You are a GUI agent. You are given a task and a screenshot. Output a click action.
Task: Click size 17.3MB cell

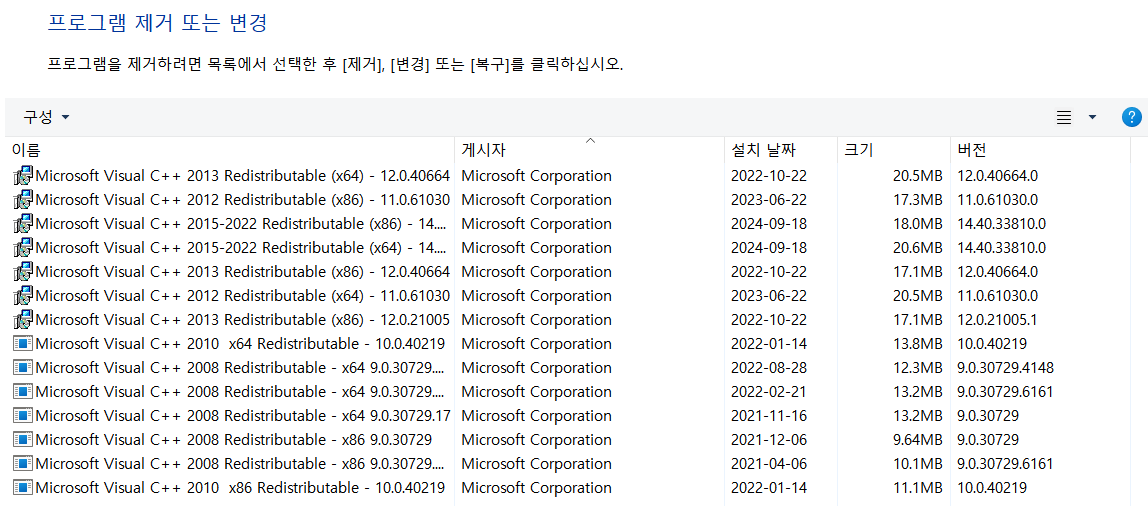pos(917,200)
